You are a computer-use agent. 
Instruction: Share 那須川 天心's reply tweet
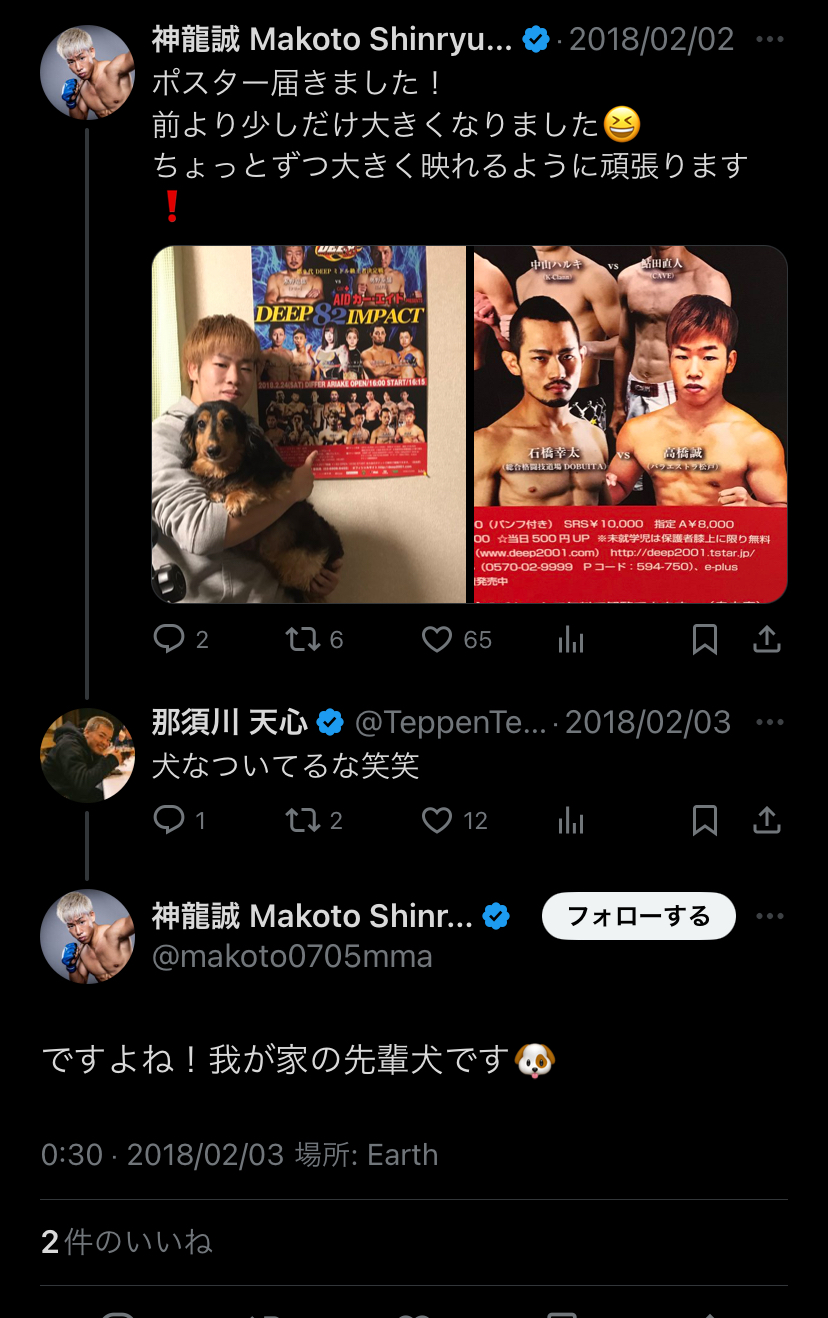coord(767,820)
